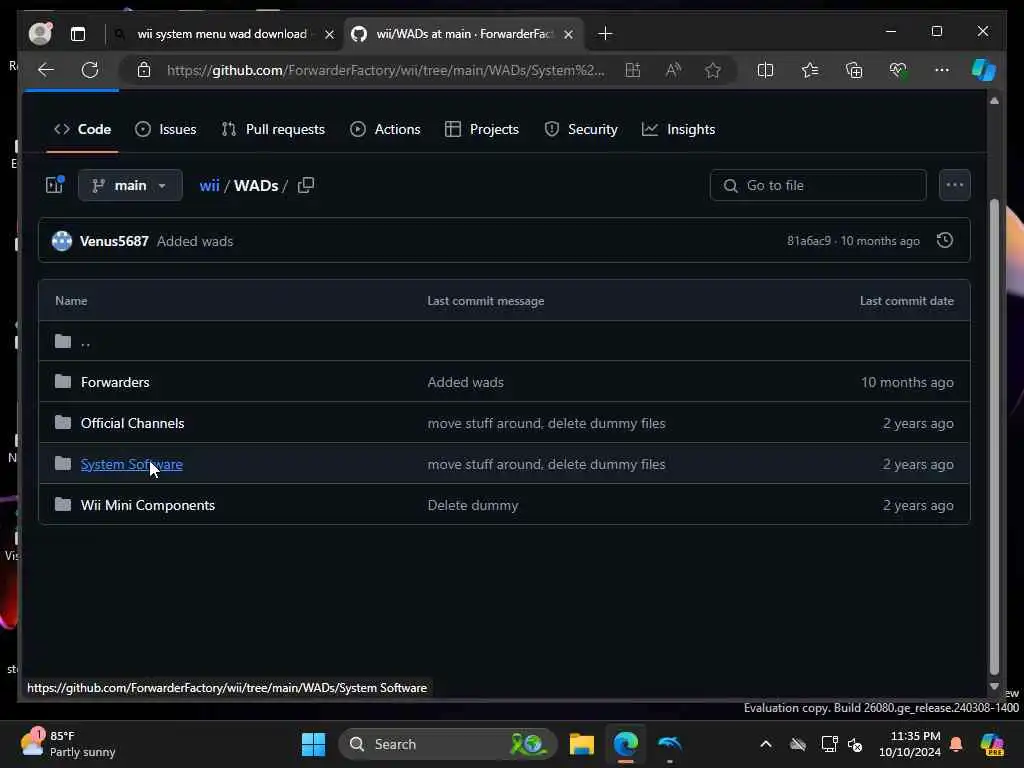
Task: Open the weather widget showing 85°F
Action: click(67, 744)
